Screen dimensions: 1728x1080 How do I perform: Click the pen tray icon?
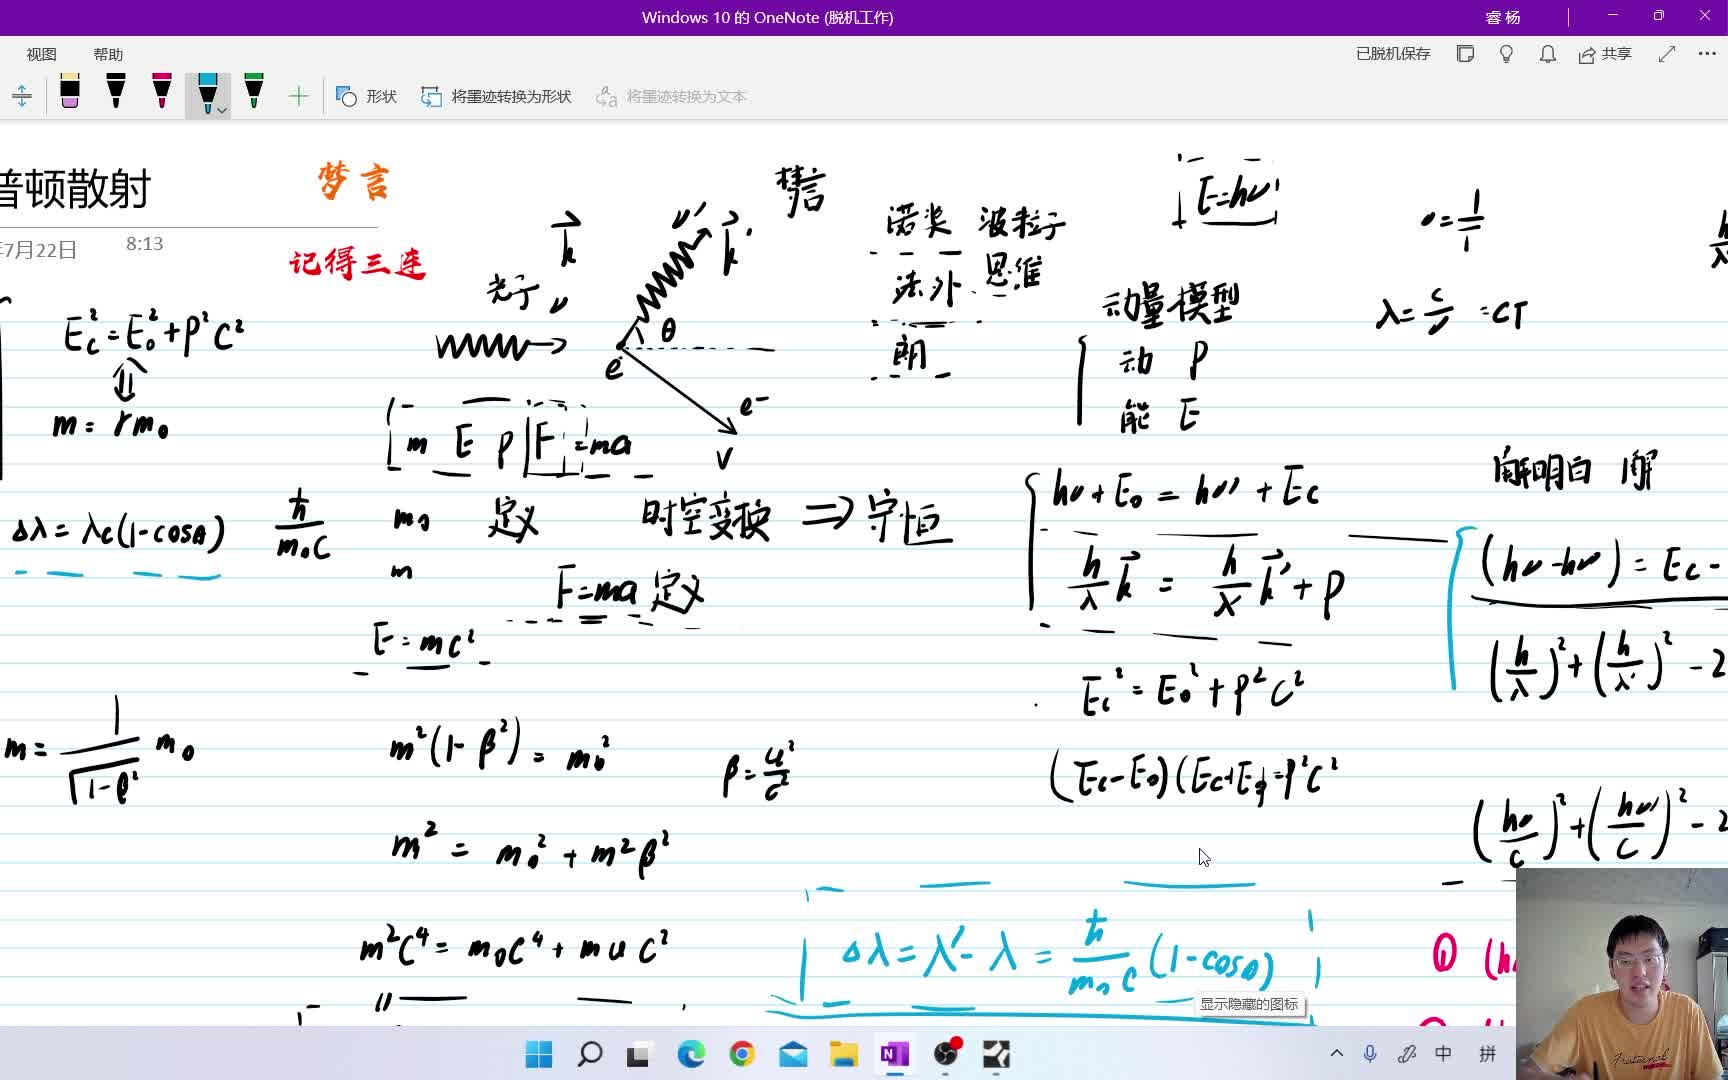[x=1407, y=1053]
